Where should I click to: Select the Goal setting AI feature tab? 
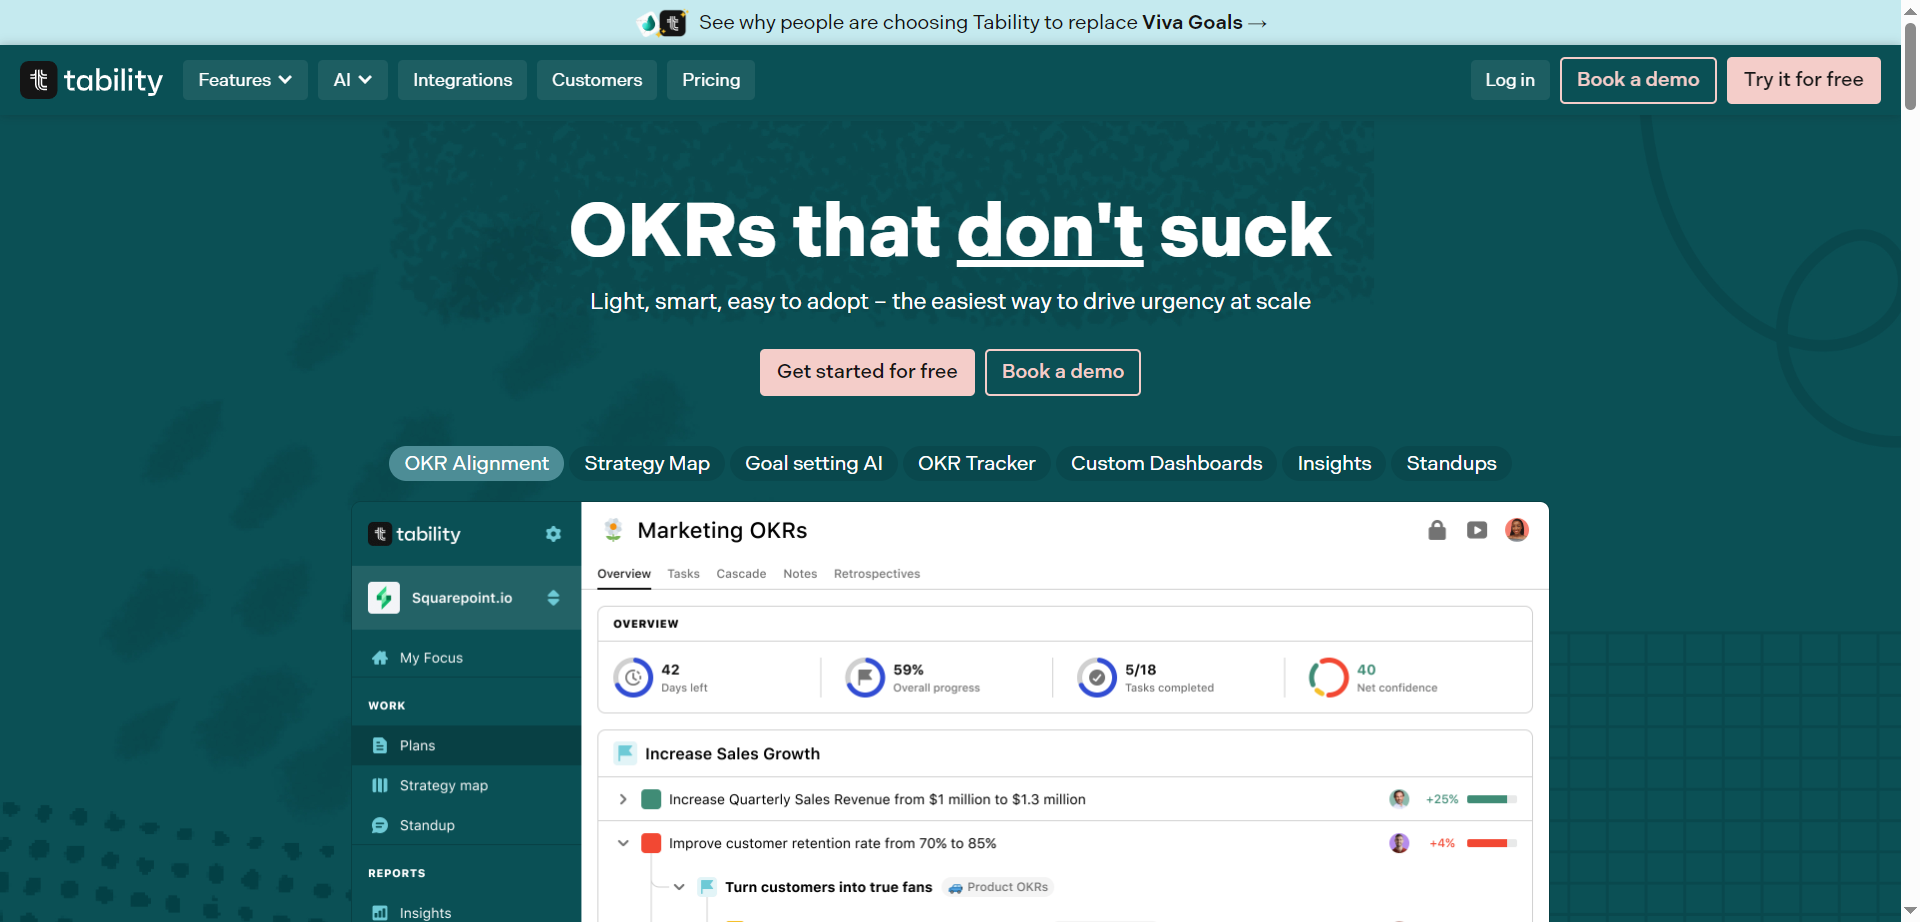tap(814, 463)
